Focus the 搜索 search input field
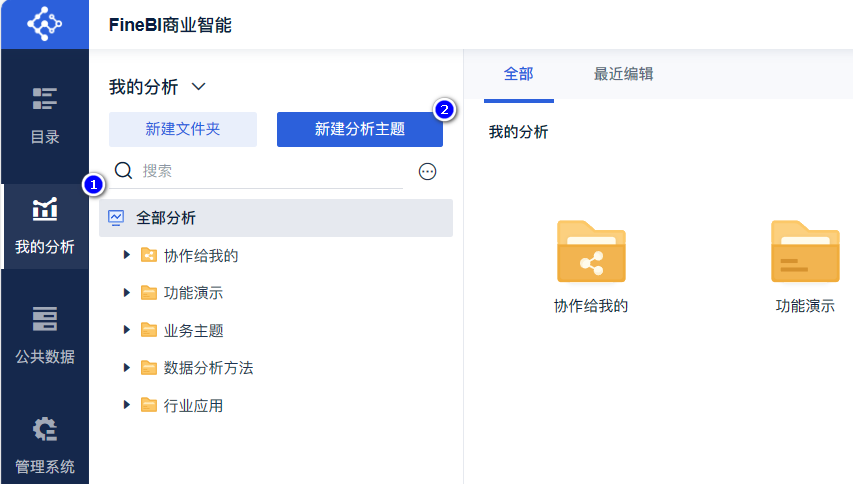The height and width of the screenshot is (484, 853). coord(270,171)
